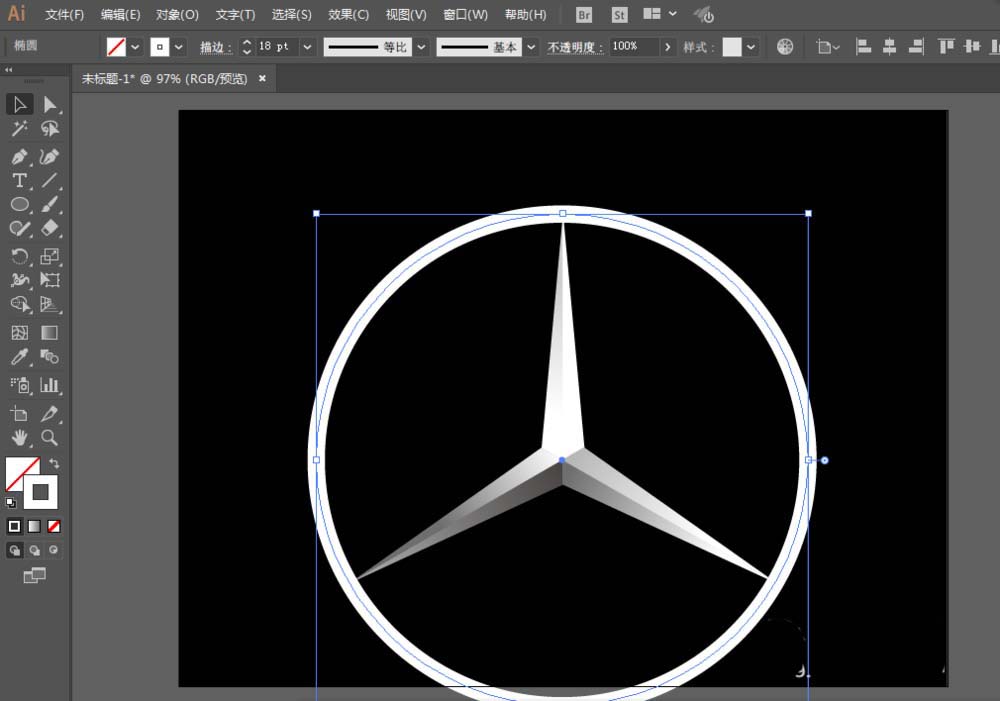Image resolution: width=1000 pixels, height=701 pixels.
Task: Open the 窗口(W) menu
Action: click(465, 15)
